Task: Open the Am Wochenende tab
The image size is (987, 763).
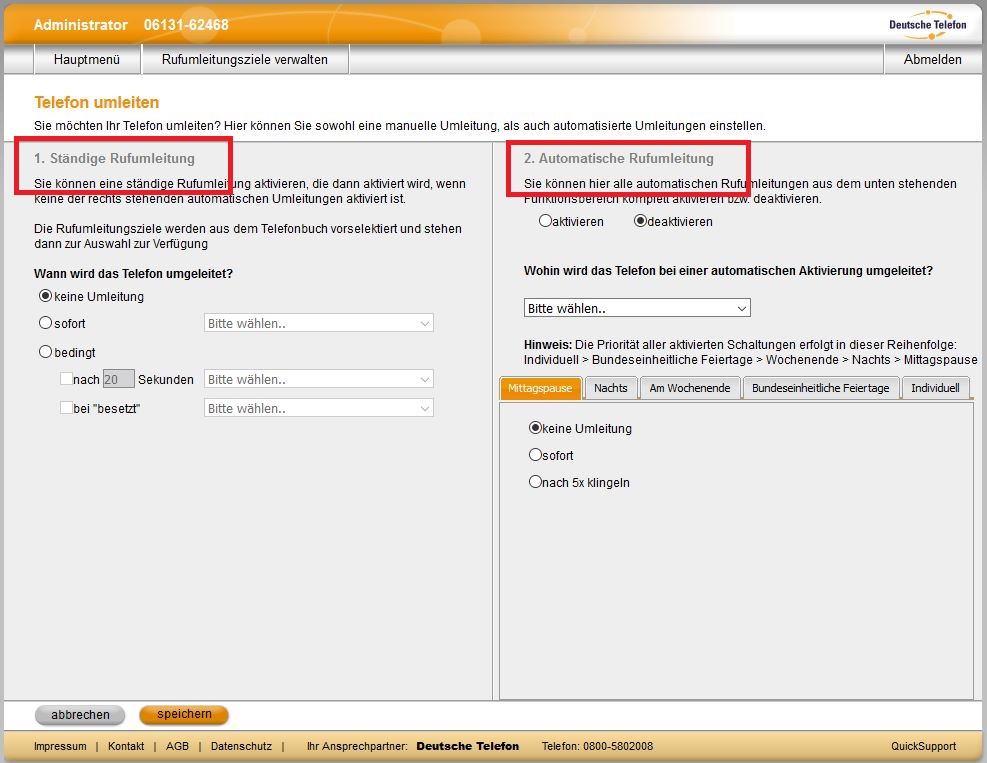Action: (689, 388)
